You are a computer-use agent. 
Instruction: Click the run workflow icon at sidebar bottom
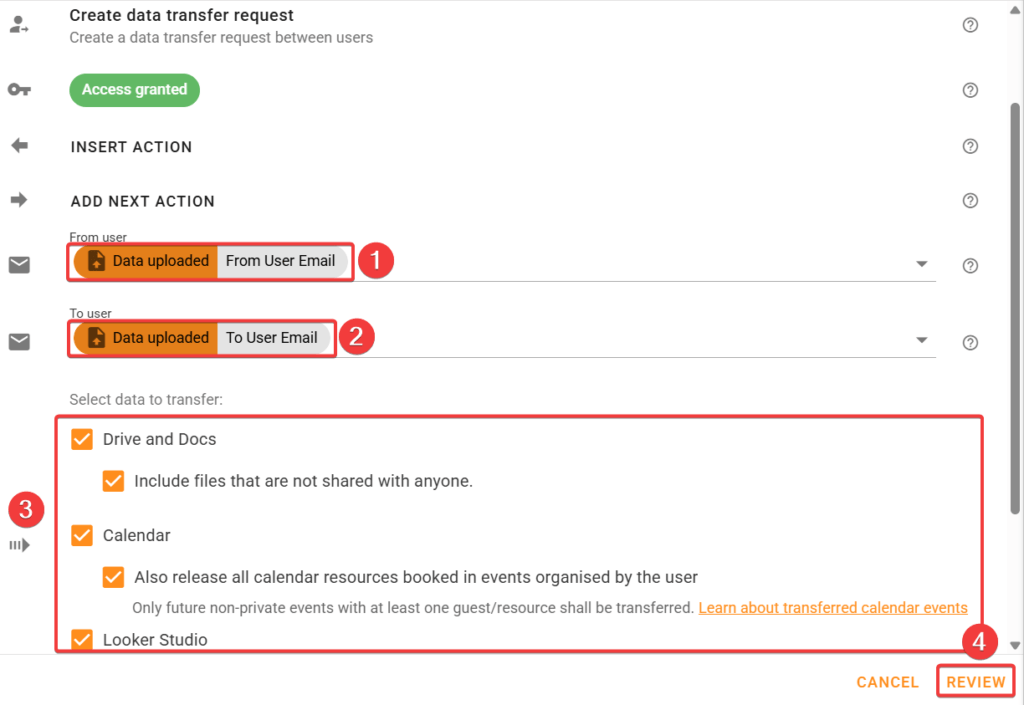coord(20,544)
